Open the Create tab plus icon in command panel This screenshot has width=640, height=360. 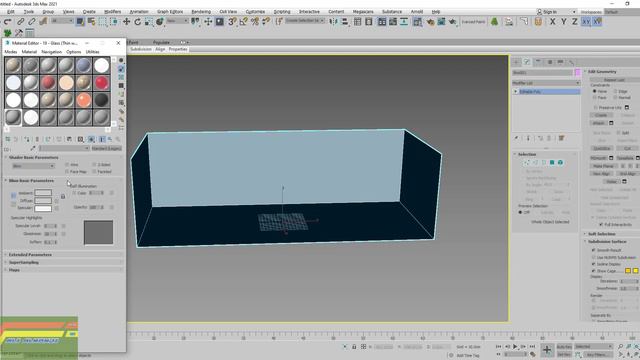pyautogui.click(x=516, y=62)
